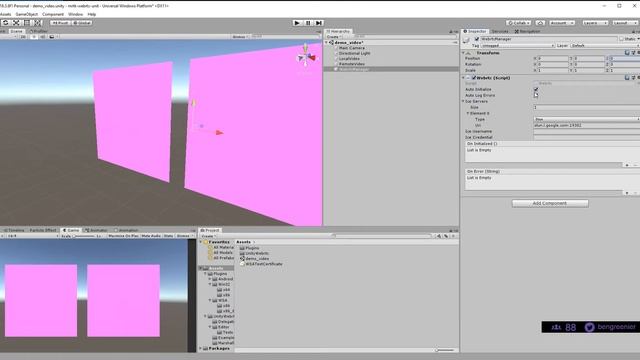Open the GameObject menu
The image size is (640, 360).
point(27,14)
